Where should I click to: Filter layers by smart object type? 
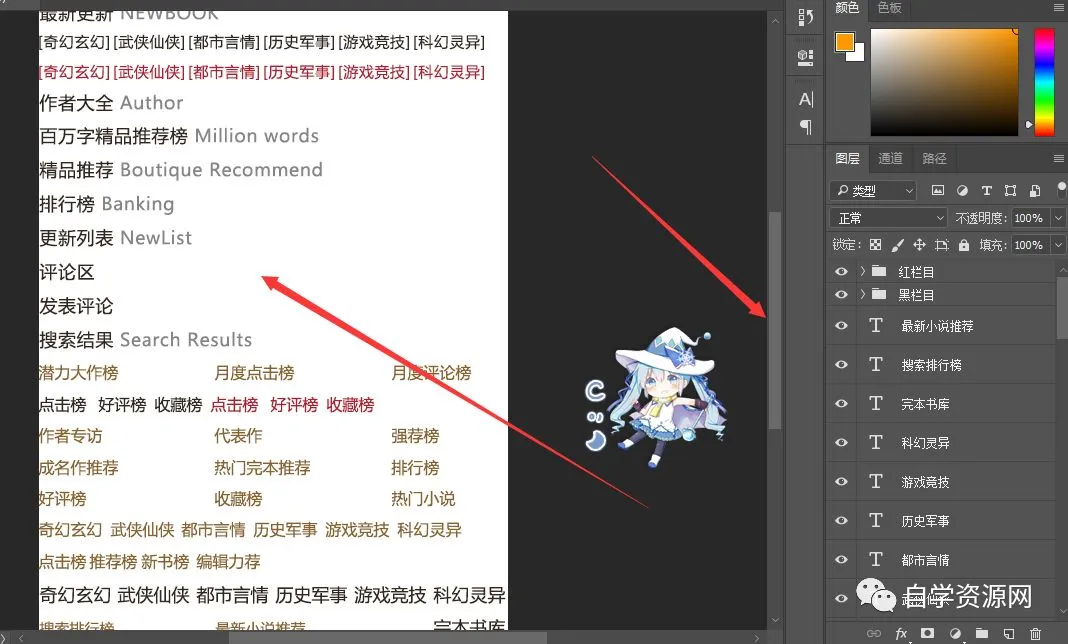pos(1035,191)
